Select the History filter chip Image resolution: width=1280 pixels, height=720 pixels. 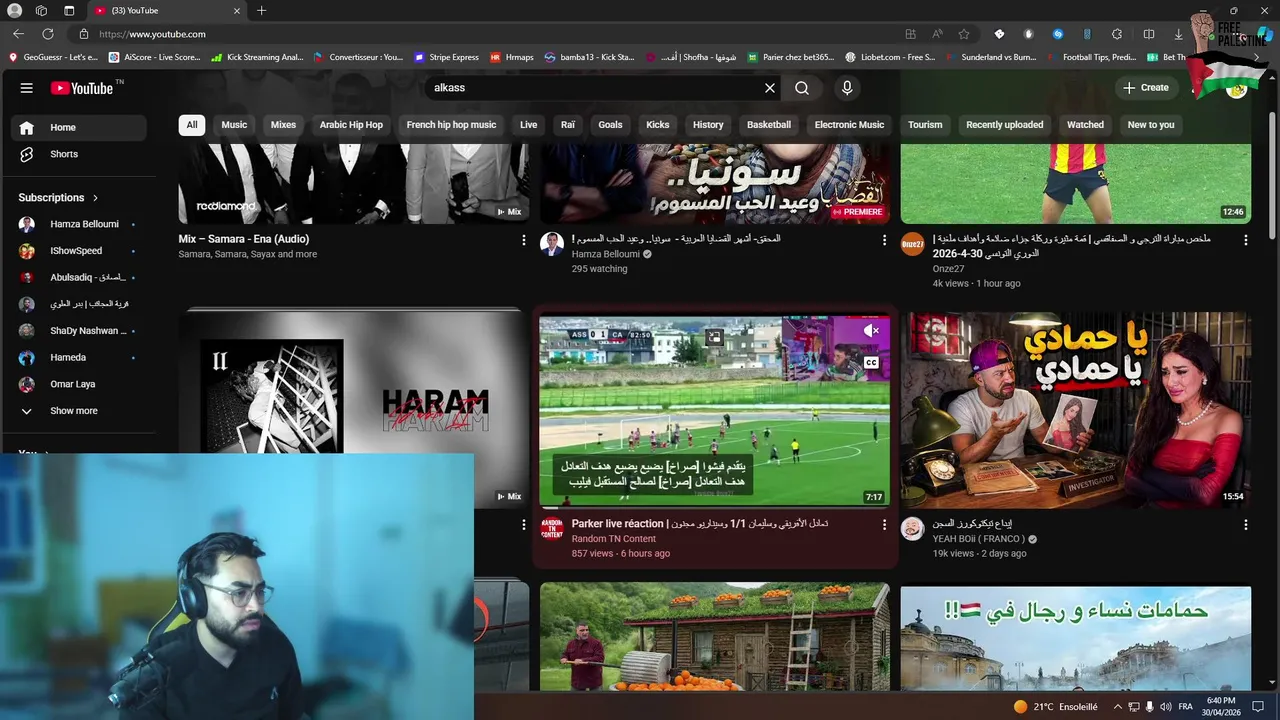tap(708, 125)
